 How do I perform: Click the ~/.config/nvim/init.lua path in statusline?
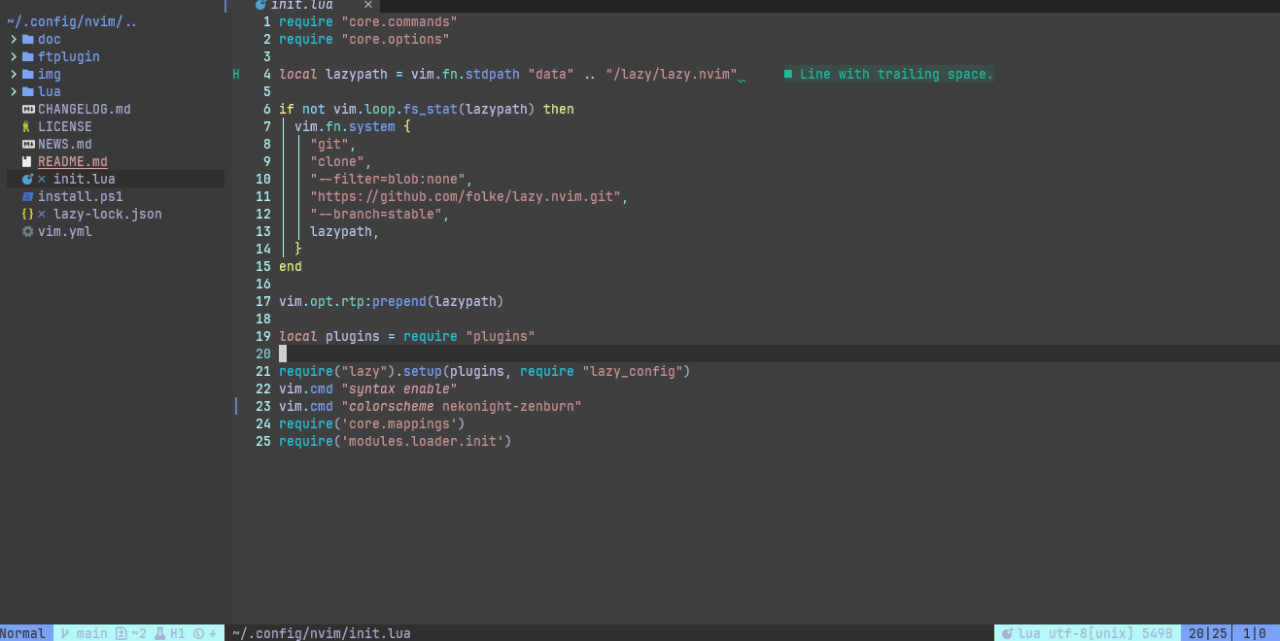pos(321,633)
